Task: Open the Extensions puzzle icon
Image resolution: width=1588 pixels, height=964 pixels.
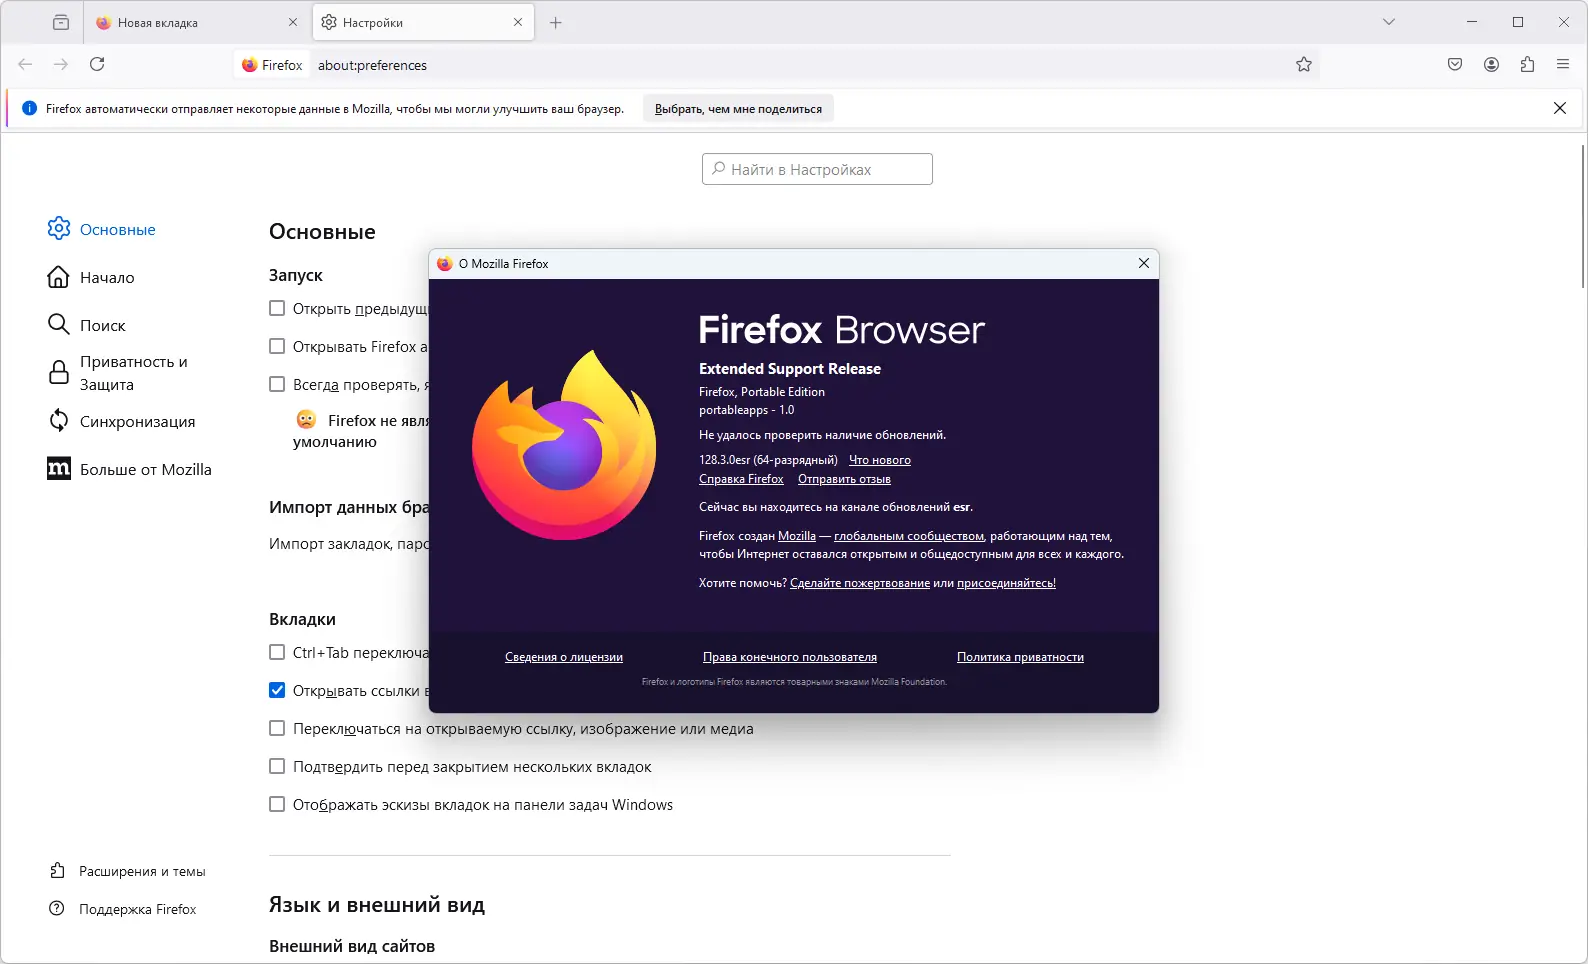Action: point(1527,65)
